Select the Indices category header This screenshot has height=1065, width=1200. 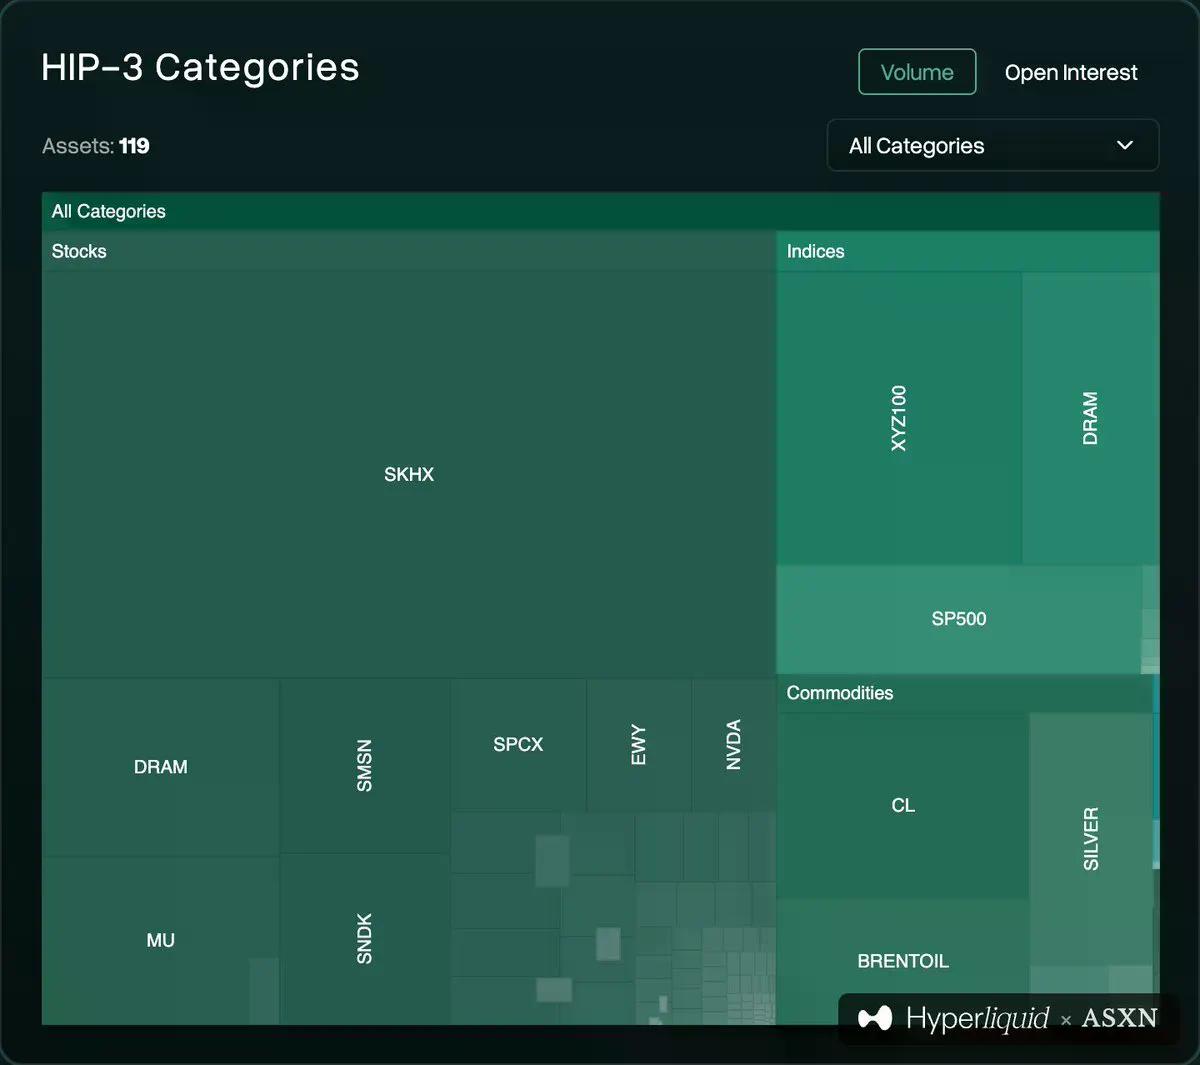[x=968, y=251]
